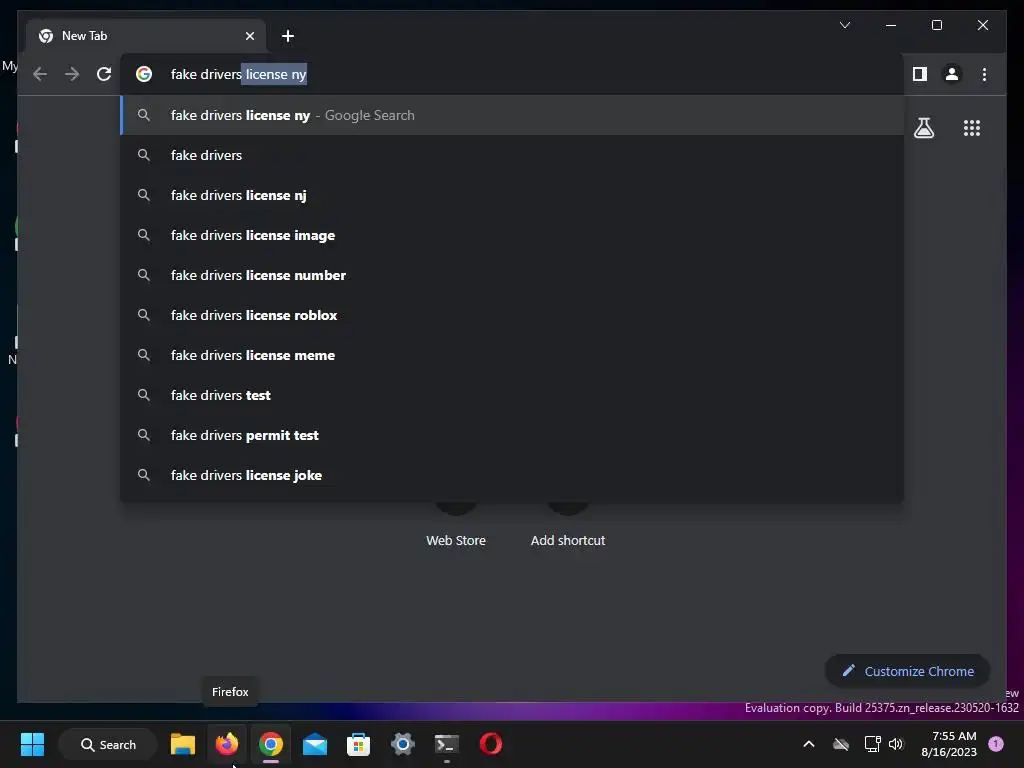Click the Google logo in address bar
The width and height of the screenshot is (1024, 768).
[x=144, y=74]
